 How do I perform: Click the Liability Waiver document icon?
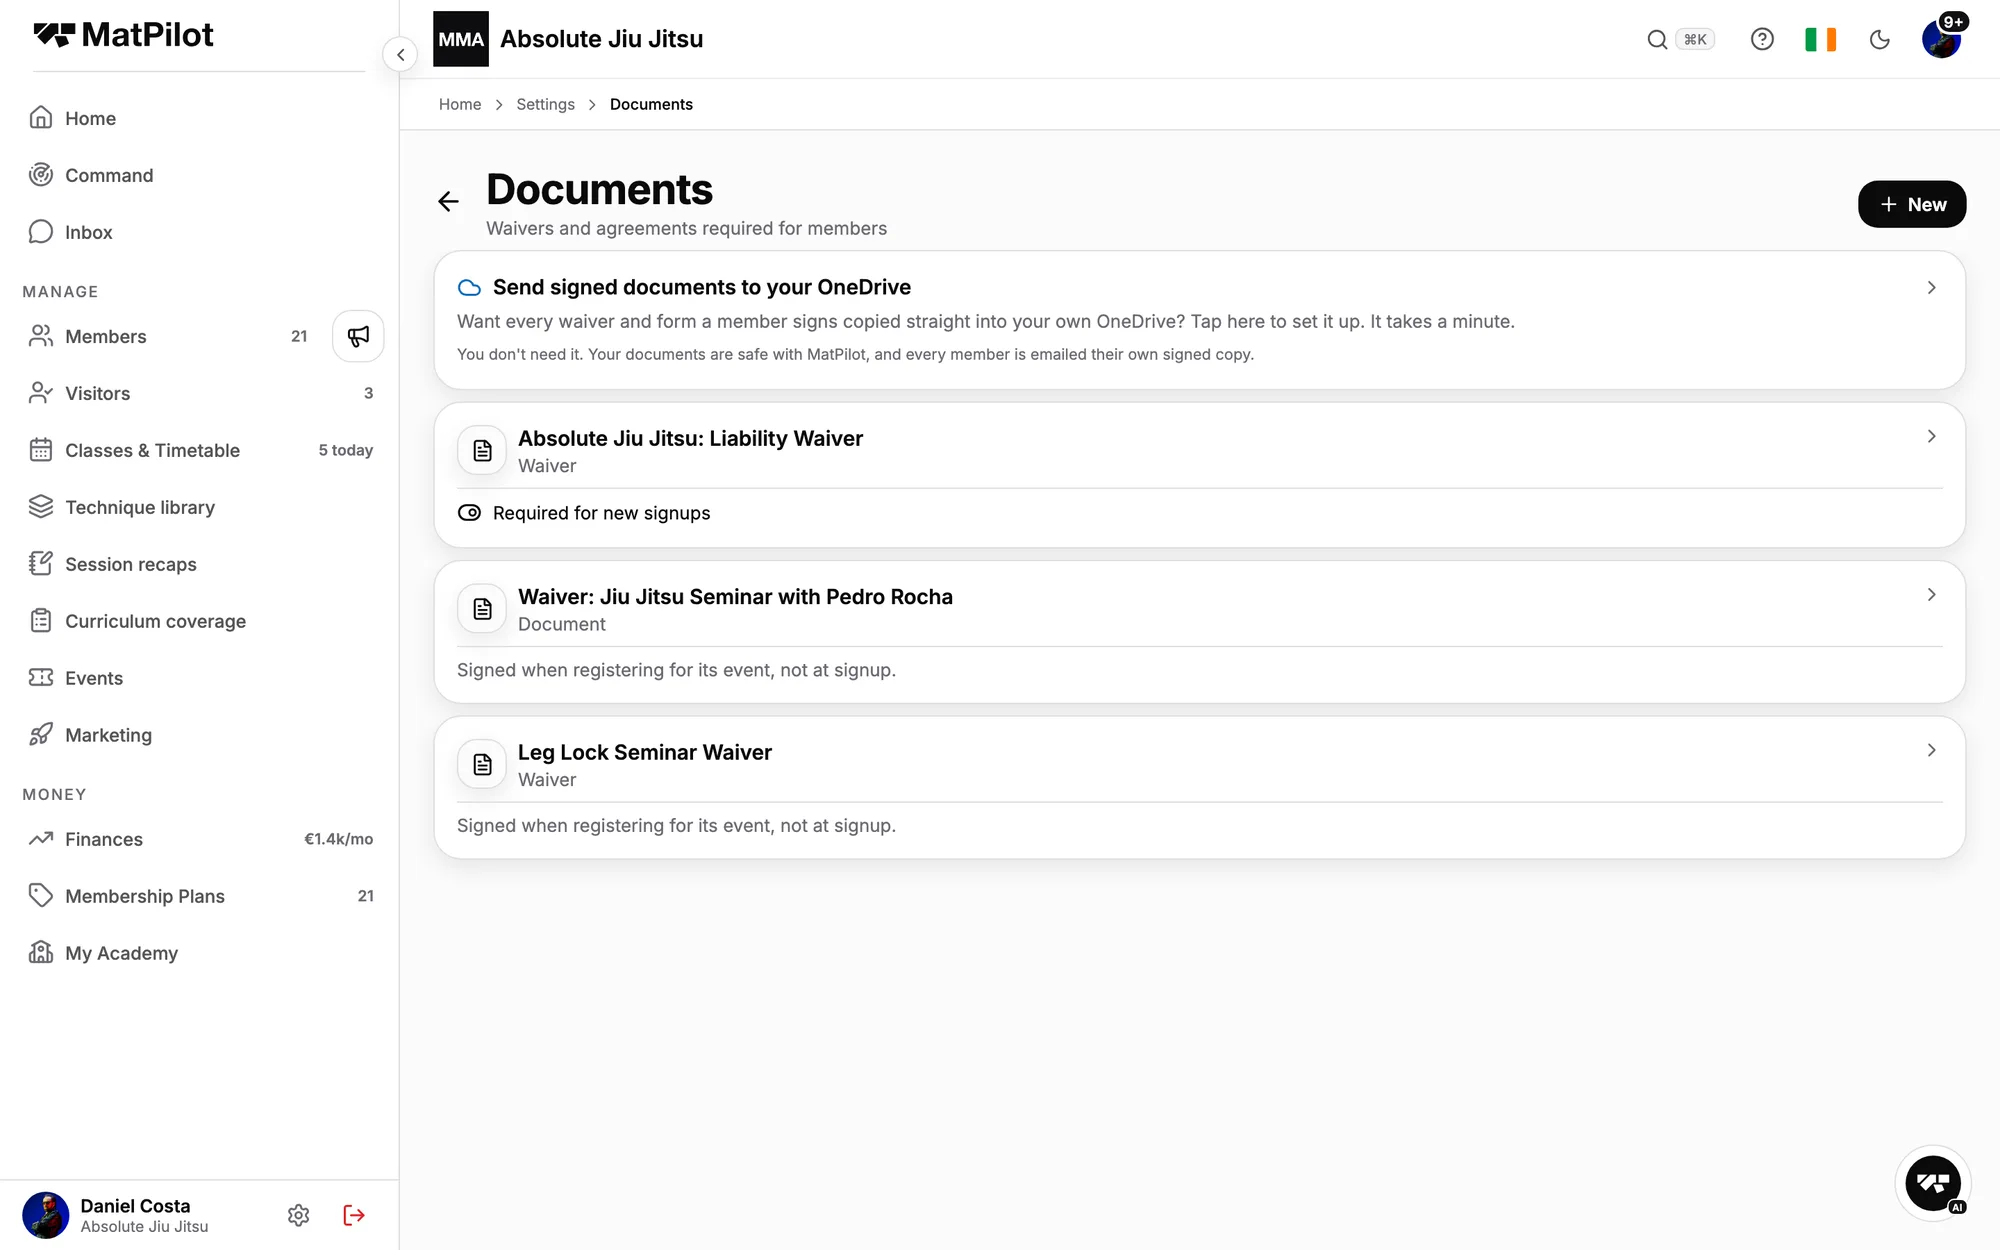(482, 451)
